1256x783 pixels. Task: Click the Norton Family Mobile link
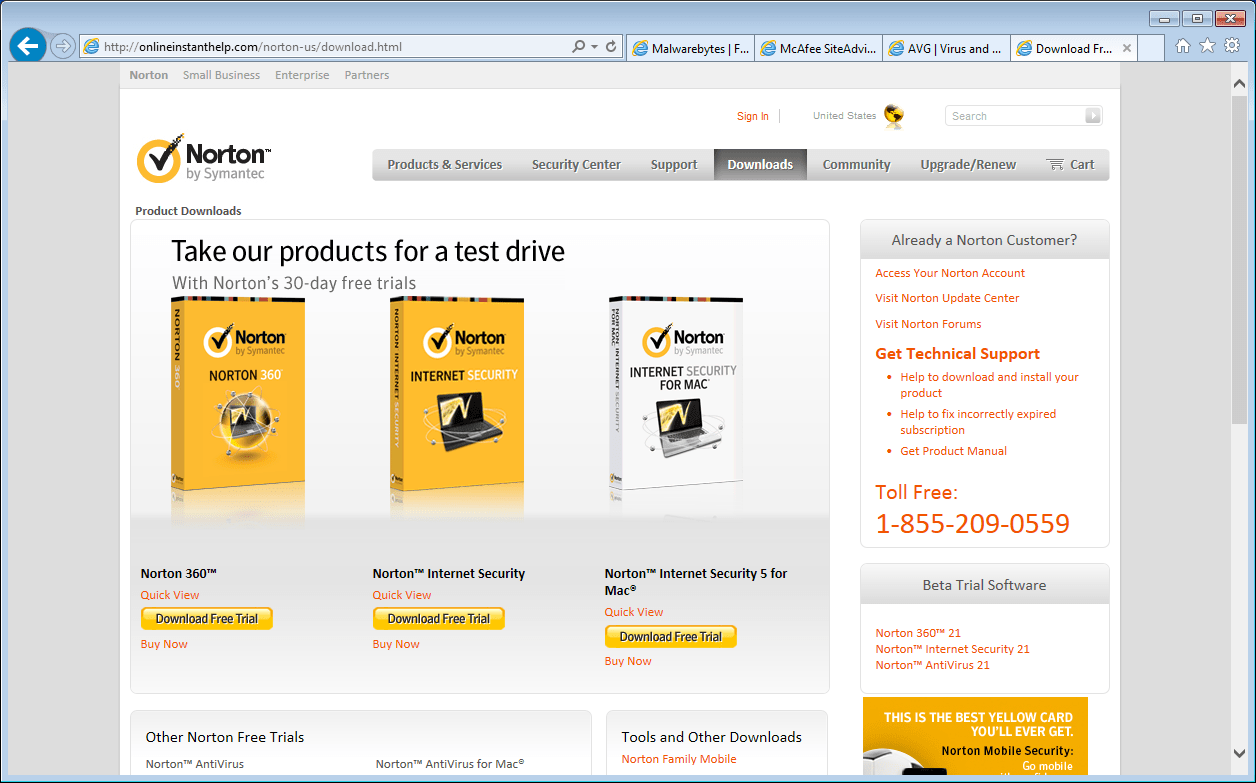click(x=679, y=759)
